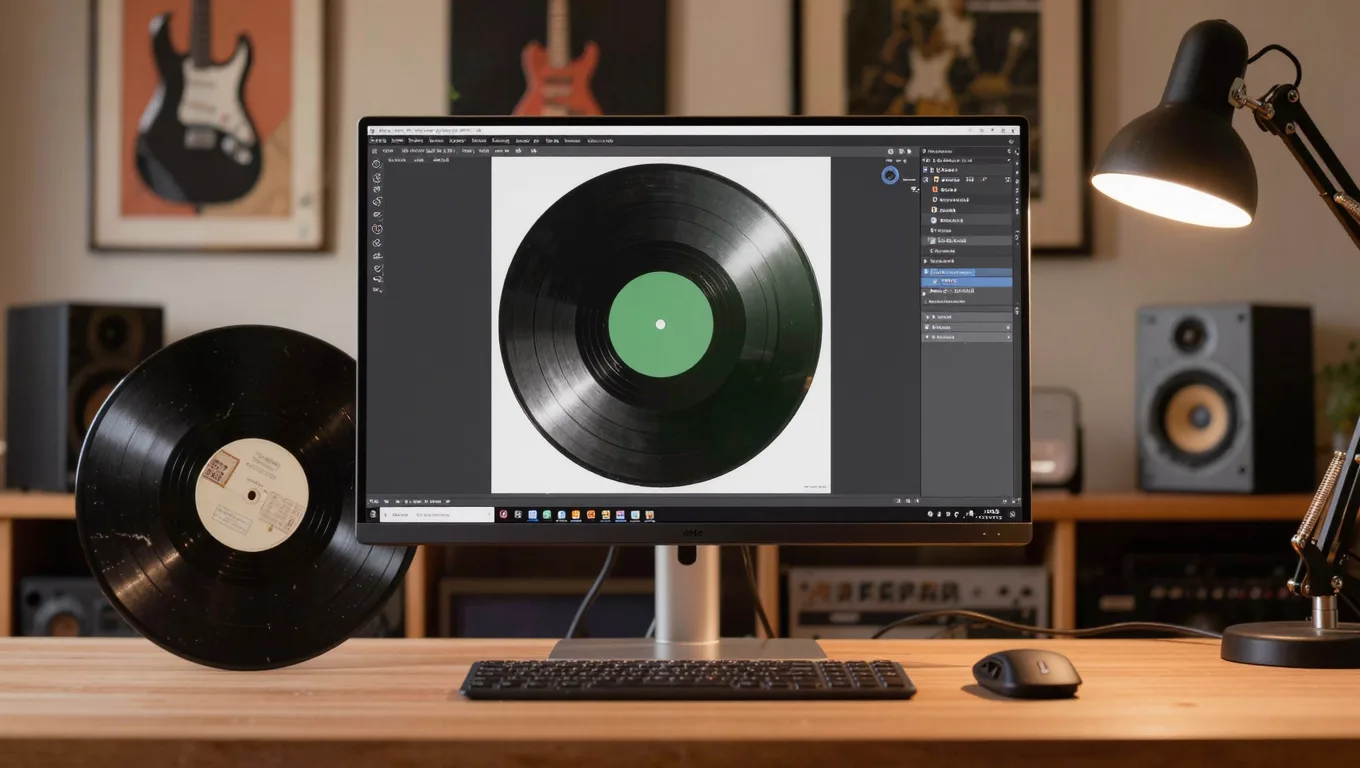Open the red circular app icon on taskbar

(x=503, y=514)
